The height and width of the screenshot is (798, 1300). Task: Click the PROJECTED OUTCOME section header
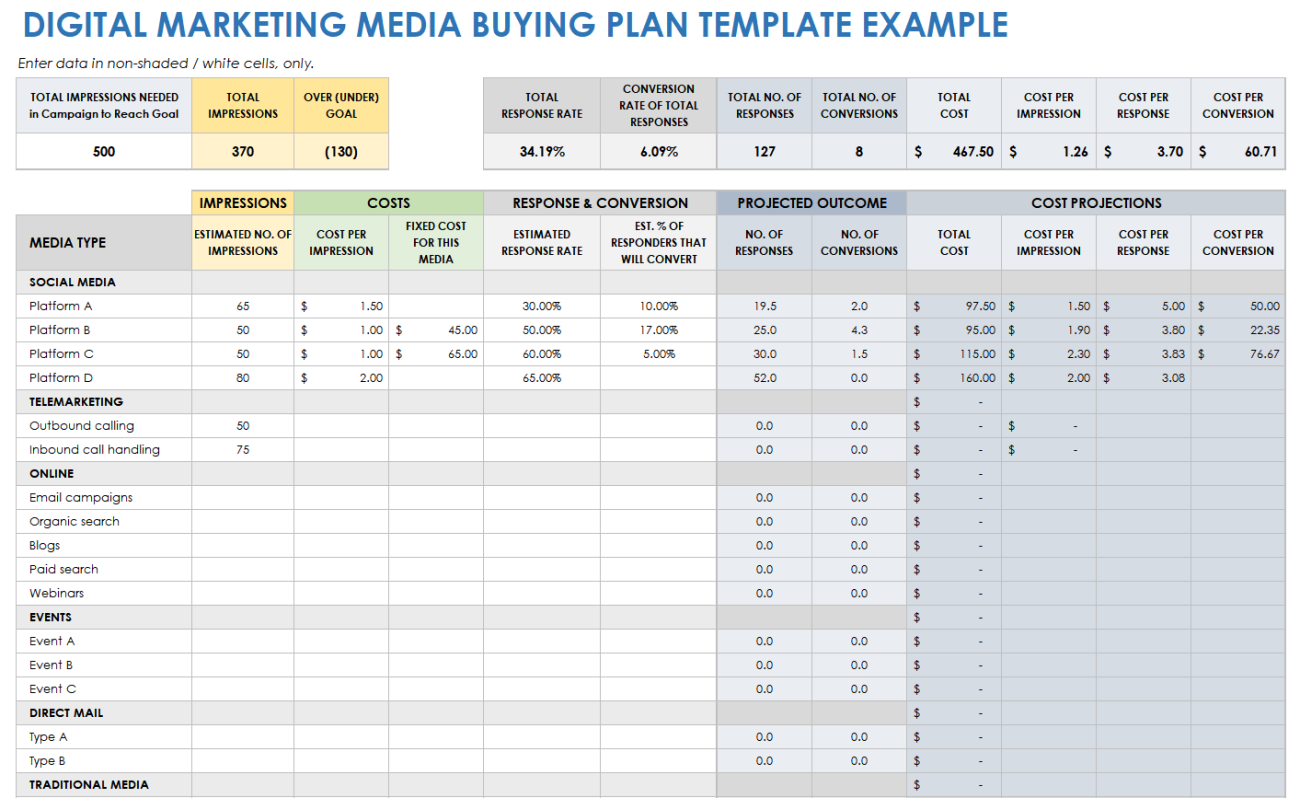(x=811, y=203)
